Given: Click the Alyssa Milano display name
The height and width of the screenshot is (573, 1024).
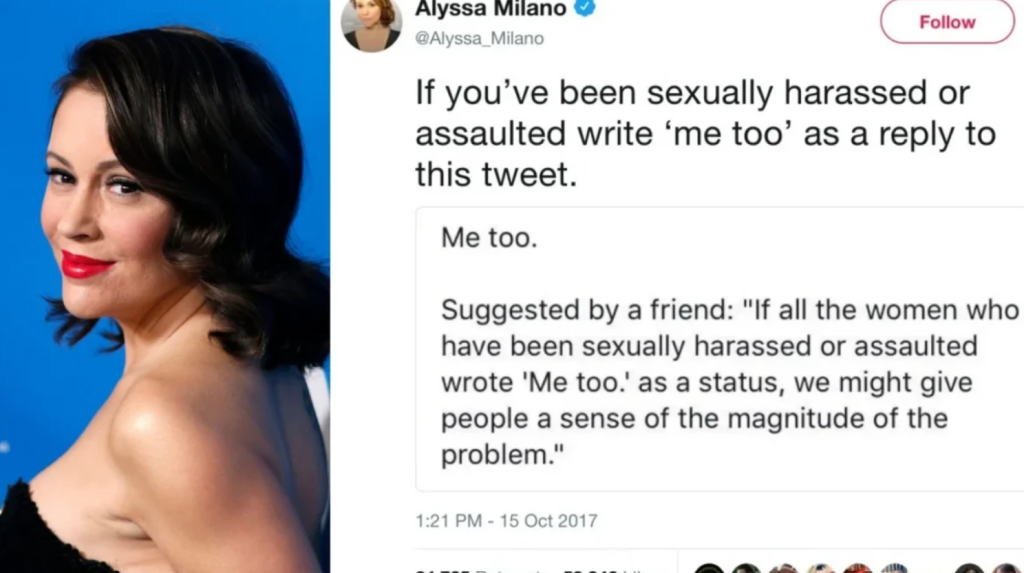Looking at the screenshot, I should coord(490,9).
